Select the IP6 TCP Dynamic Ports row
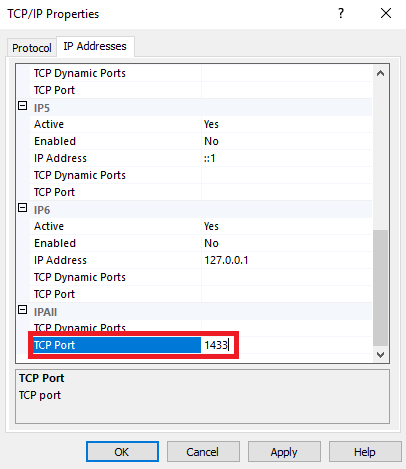The image size is (406, 469). (x=201, y=277)
